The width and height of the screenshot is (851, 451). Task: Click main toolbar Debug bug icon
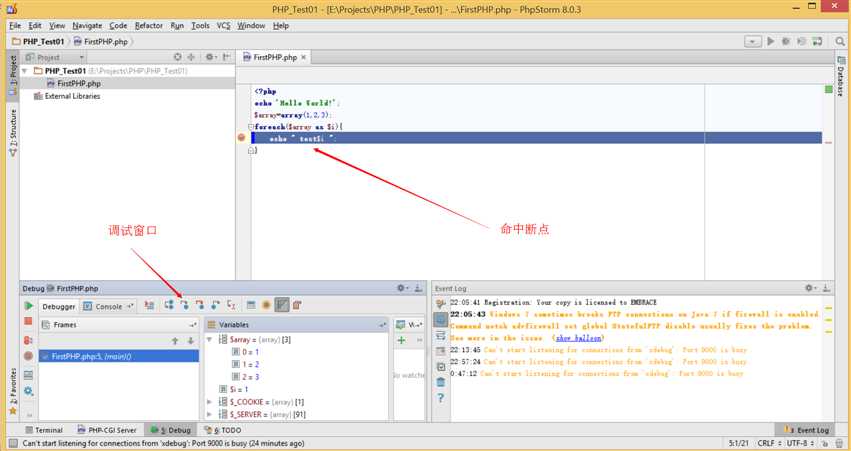click(785, 41)
